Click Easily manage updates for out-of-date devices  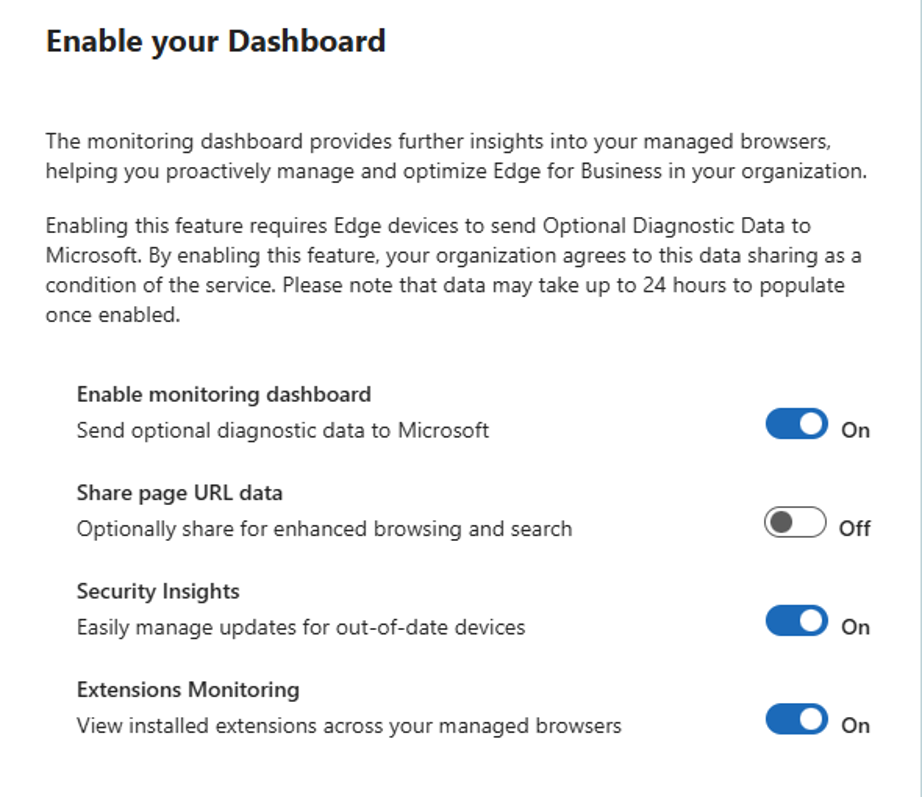click(301, 627)
